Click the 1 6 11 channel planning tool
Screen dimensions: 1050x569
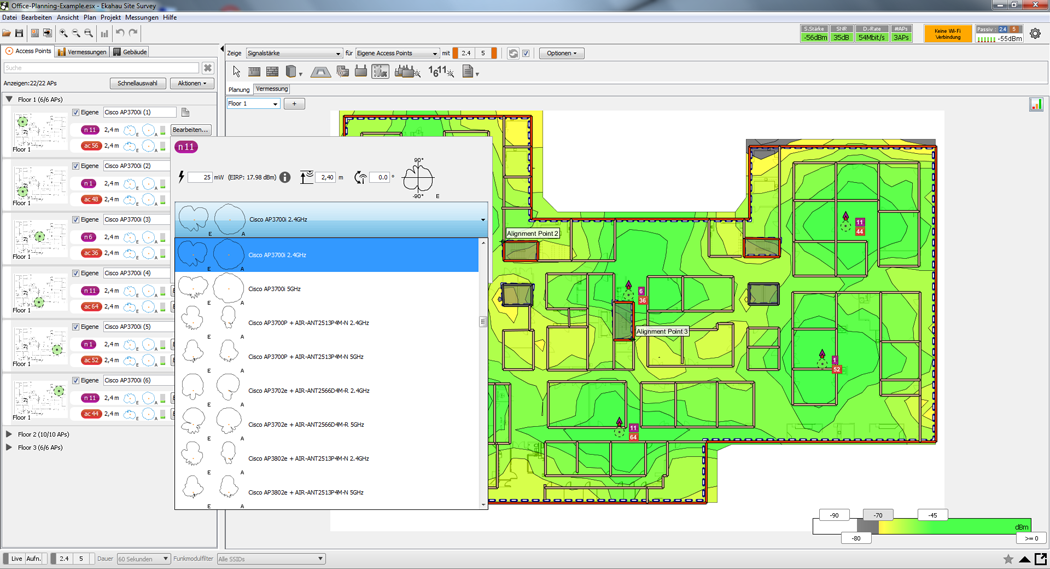pos(441,72)
